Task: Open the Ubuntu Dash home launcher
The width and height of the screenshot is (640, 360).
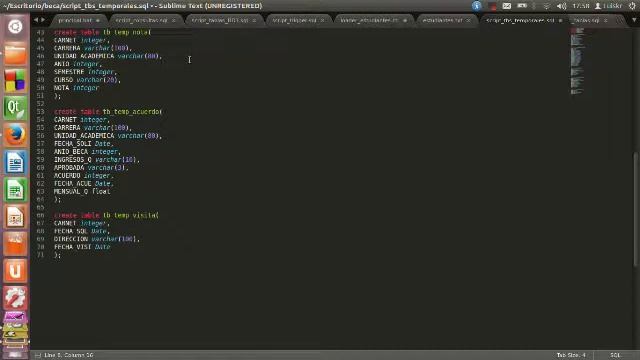Action: click(x=15, y=27)
